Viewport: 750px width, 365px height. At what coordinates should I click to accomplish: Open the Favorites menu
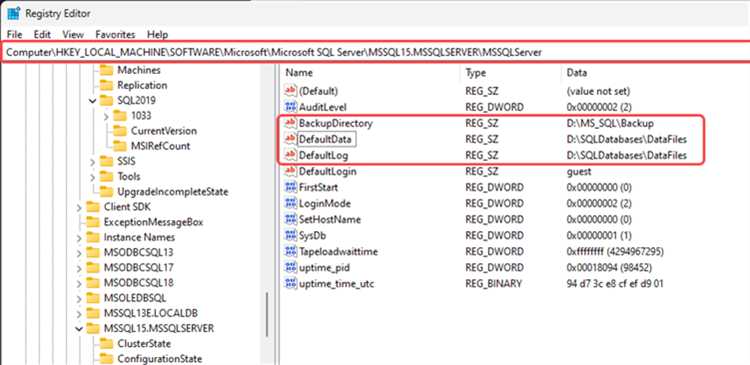(x=115, y=34)
